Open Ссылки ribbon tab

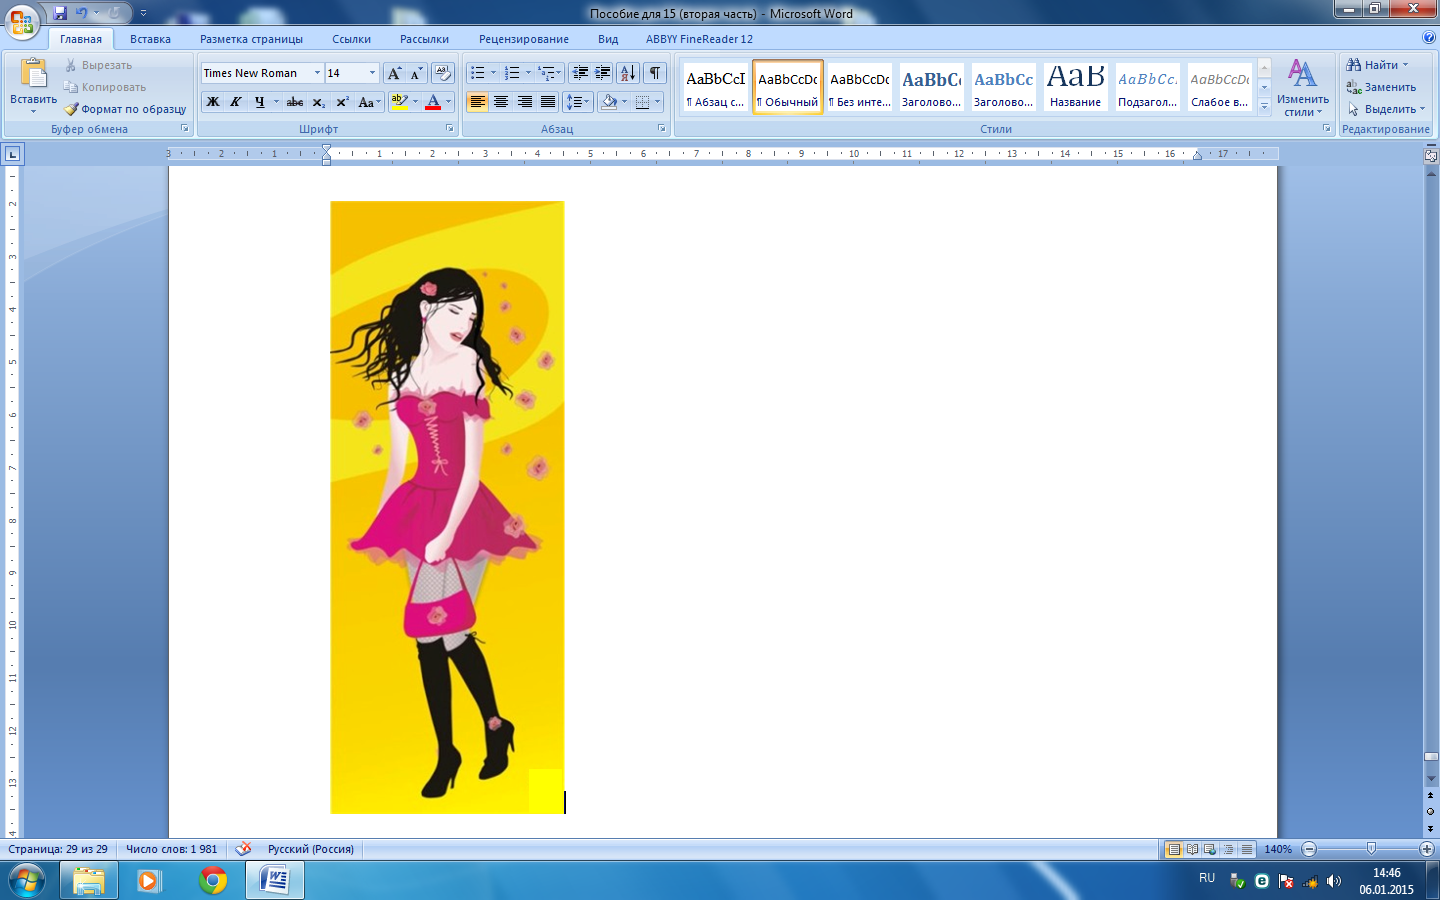(x=351, y=39)
